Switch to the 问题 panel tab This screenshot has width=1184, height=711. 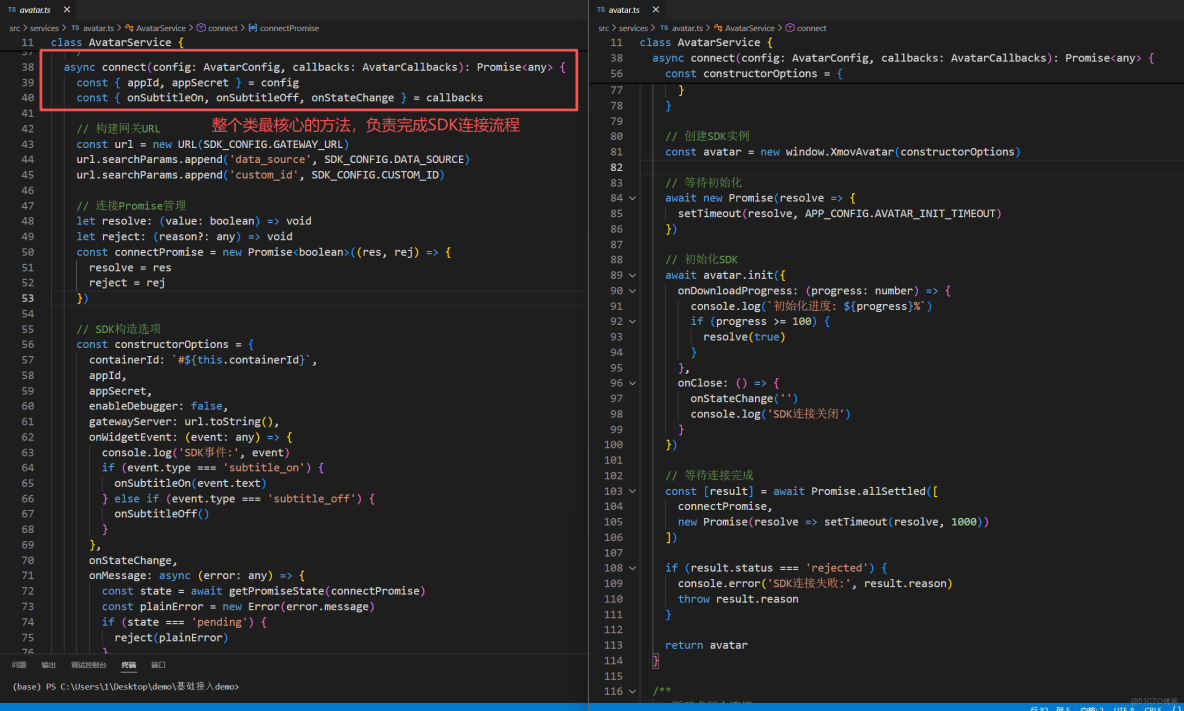19,665
